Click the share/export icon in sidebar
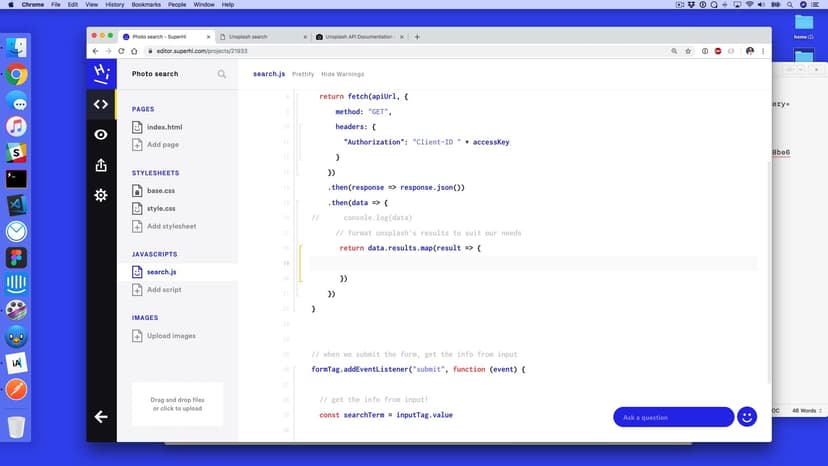The width and height of the screenshot is (828, 466). pyautogui.click(x=101, y=165)
